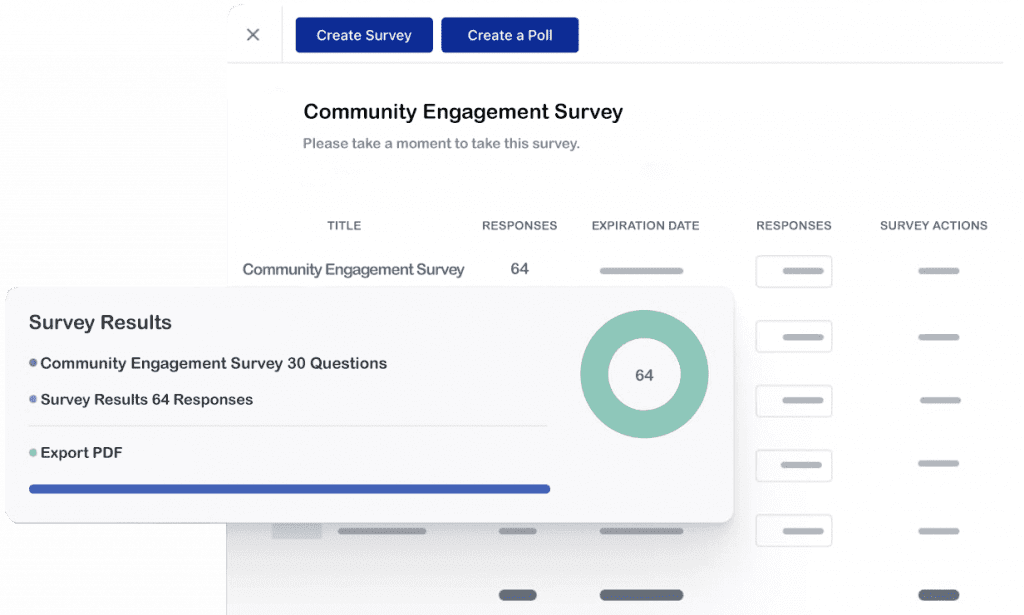
Task: Click the Create Survey button
Action: (363, 34)
